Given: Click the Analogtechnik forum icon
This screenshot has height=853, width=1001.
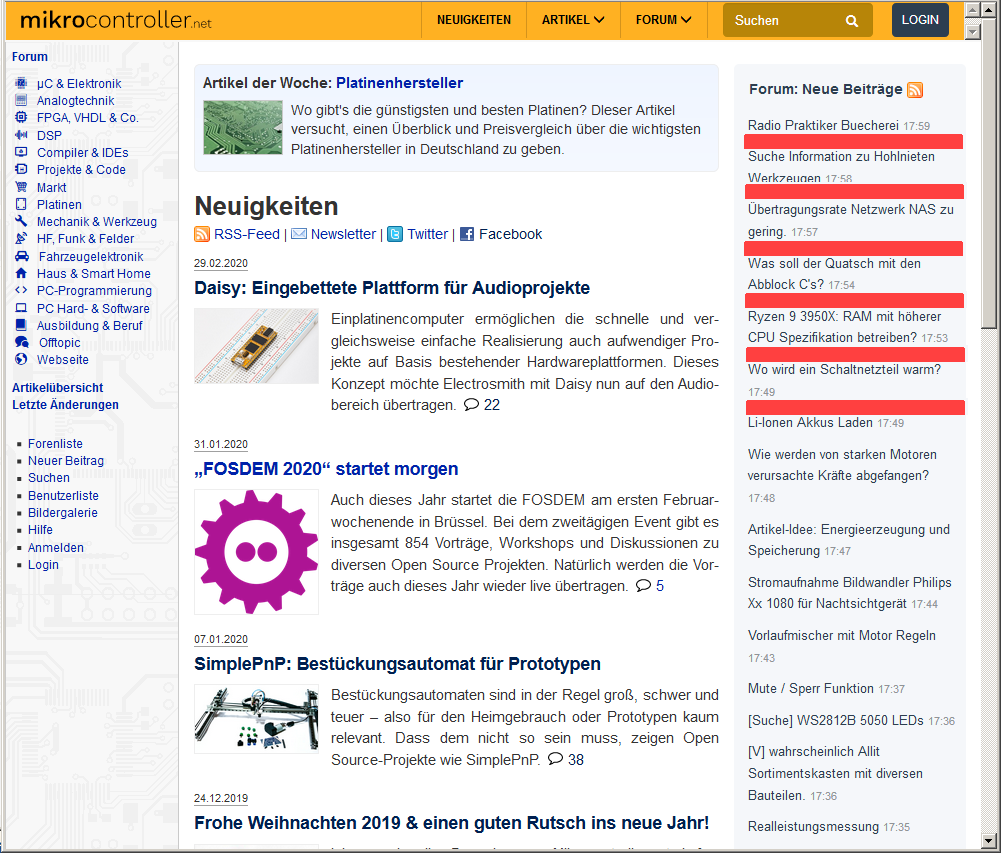Looking at the screenshot, I should pyautogui.click(x=21, y=100).
